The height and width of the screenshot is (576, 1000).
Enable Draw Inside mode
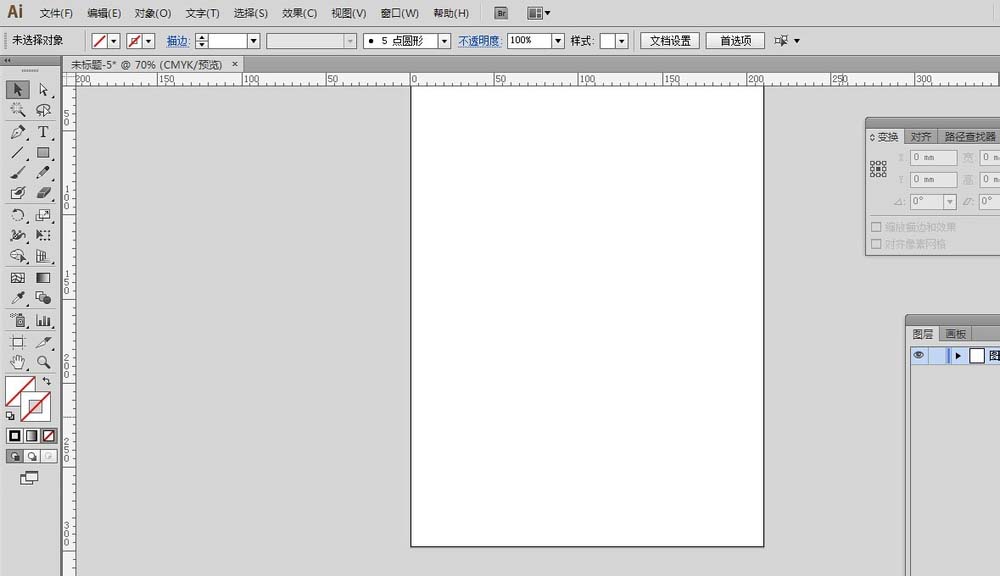pos(48,456)
